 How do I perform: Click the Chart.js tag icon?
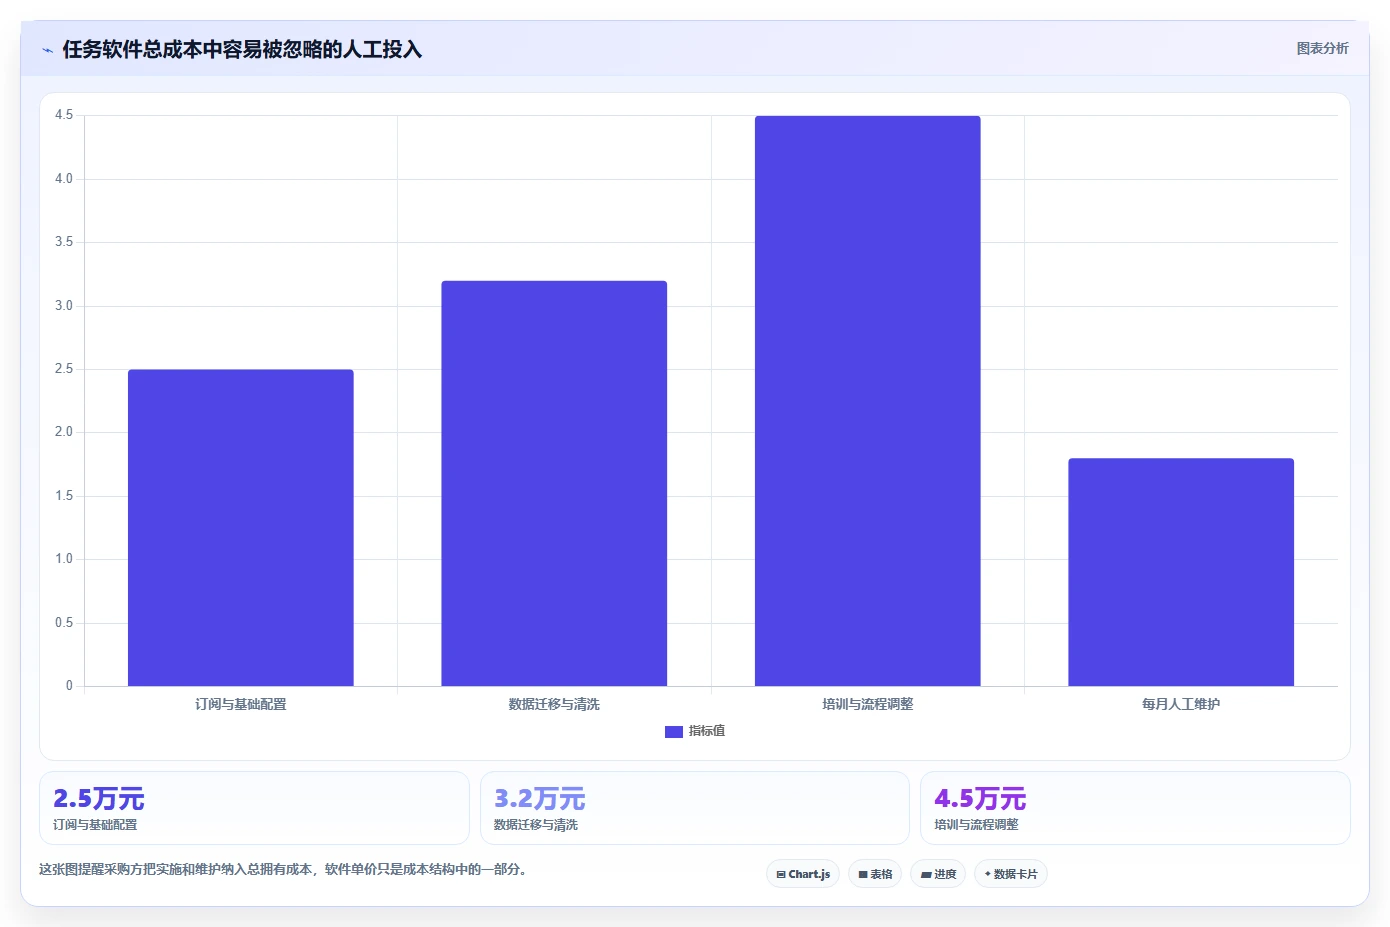[781, 875]
